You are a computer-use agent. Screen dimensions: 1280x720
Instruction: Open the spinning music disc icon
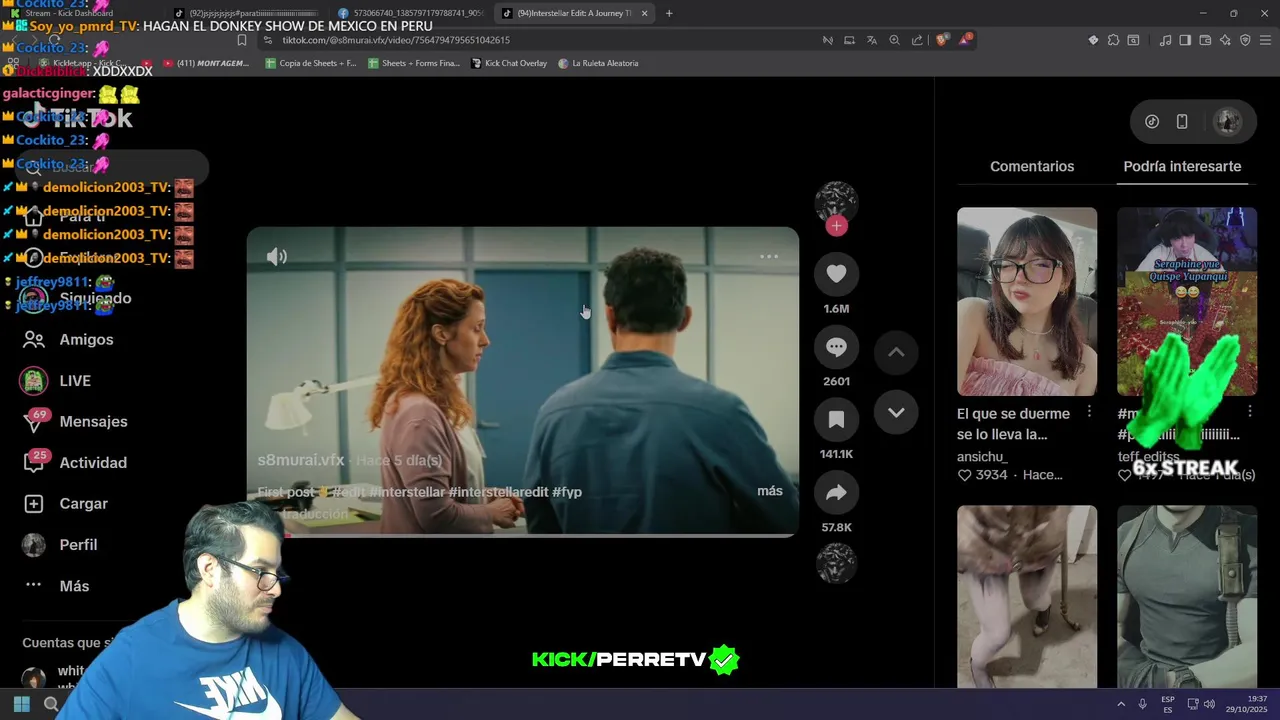836,563
